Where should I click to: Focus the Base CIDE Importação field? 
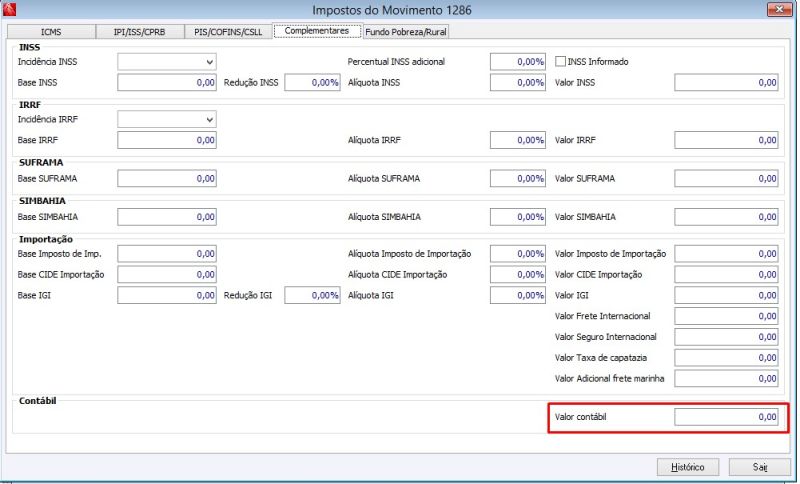coord(167,275)
